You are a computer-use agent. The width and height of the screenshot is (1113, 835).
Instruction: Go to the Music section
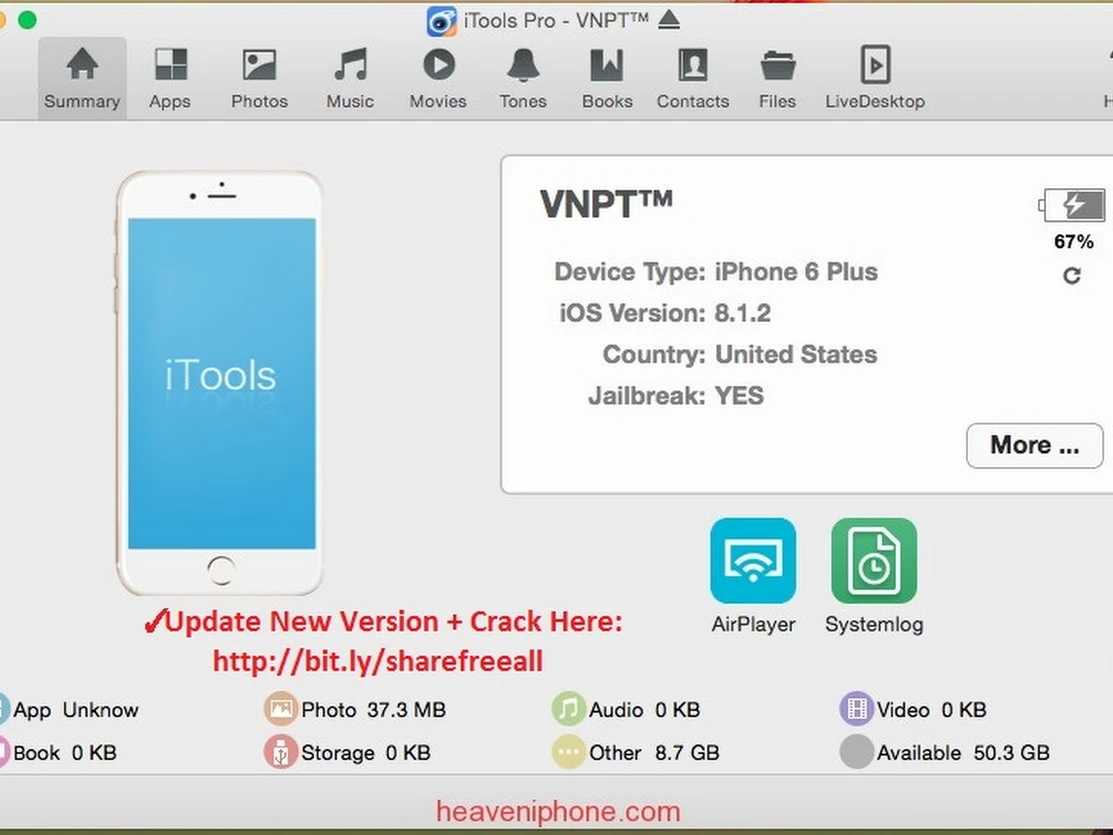click(x=350, y=78)
